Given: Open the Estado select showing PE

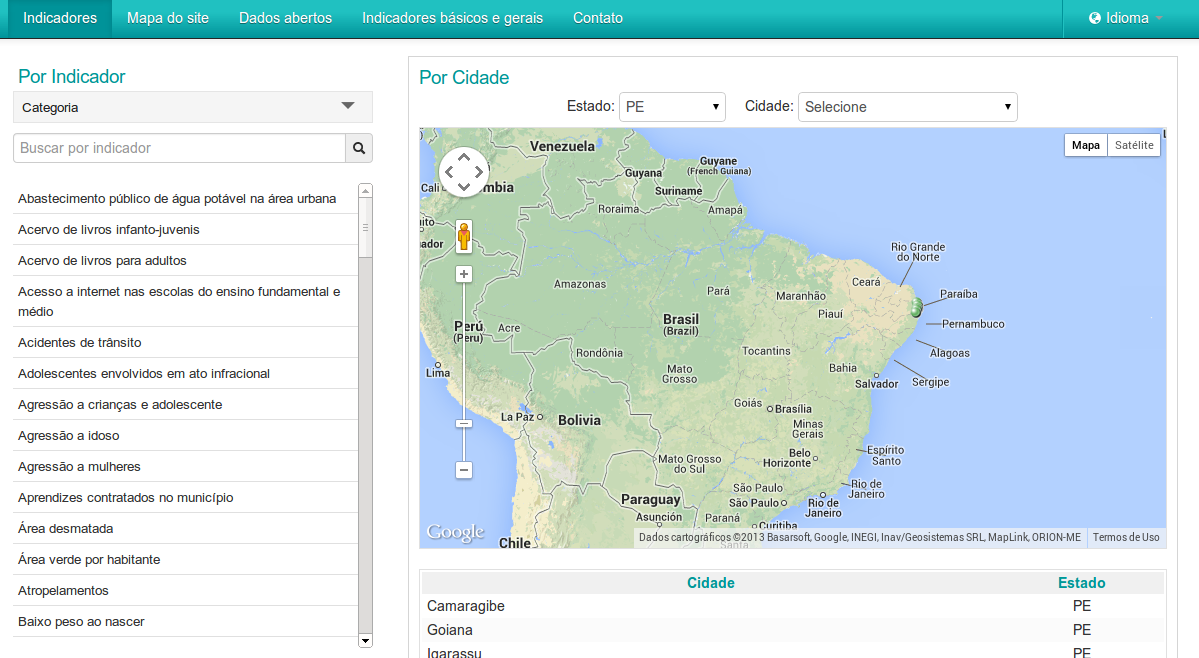Looking at the screenshot, I should 671,107.
